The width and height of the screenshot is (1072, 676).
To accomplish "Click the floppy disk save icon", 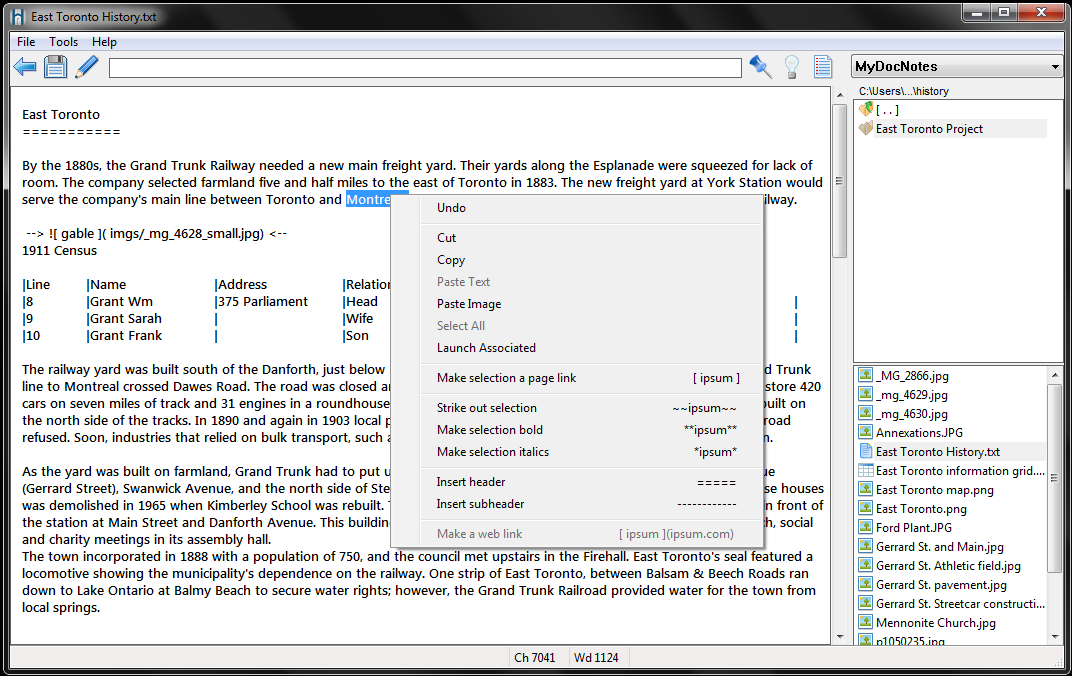I will [x=55, y=67].
